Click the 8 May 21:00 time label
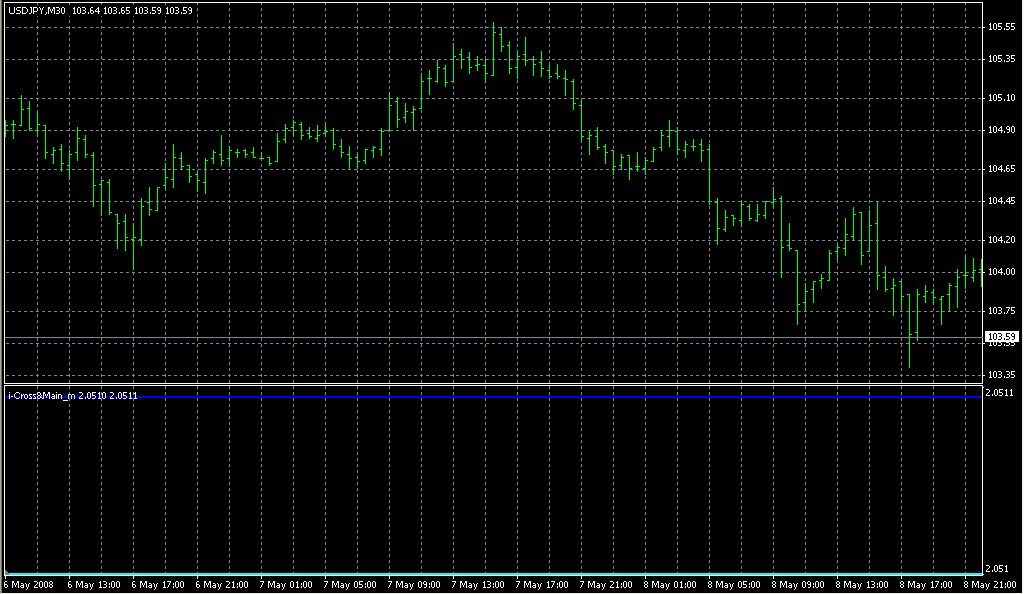This screenshot has height=594, width=1024. pyautogui.click(x=990, y=586)
